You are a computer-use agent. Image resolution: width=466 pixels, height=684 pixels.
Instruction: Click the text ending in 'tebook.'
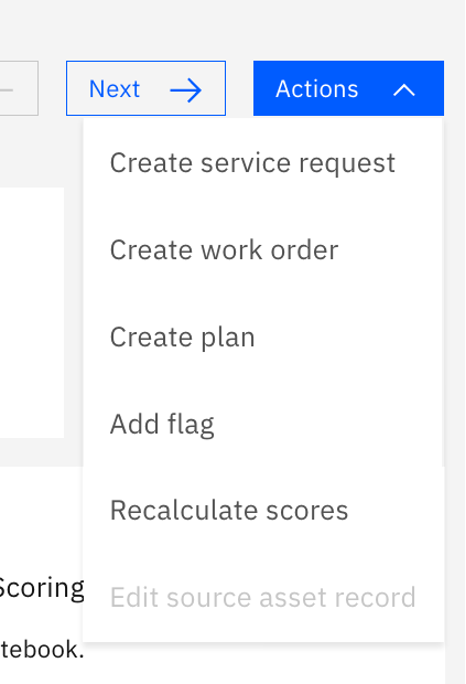point(42,649)
